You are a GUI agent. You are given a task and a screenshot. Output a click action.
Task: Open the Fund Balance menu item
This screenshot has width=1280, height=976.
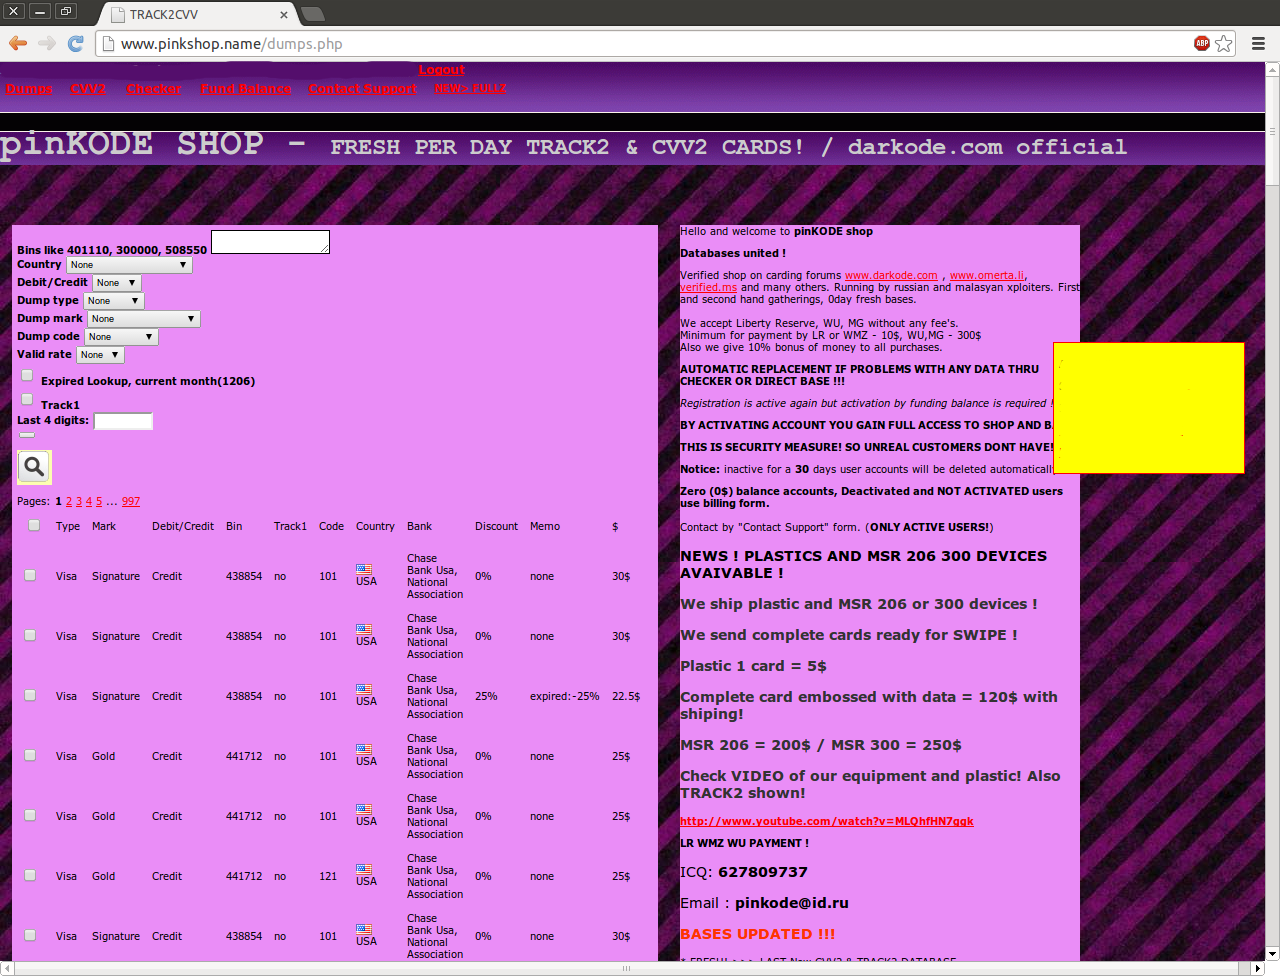pyautogui.click(x=246, y=89)
